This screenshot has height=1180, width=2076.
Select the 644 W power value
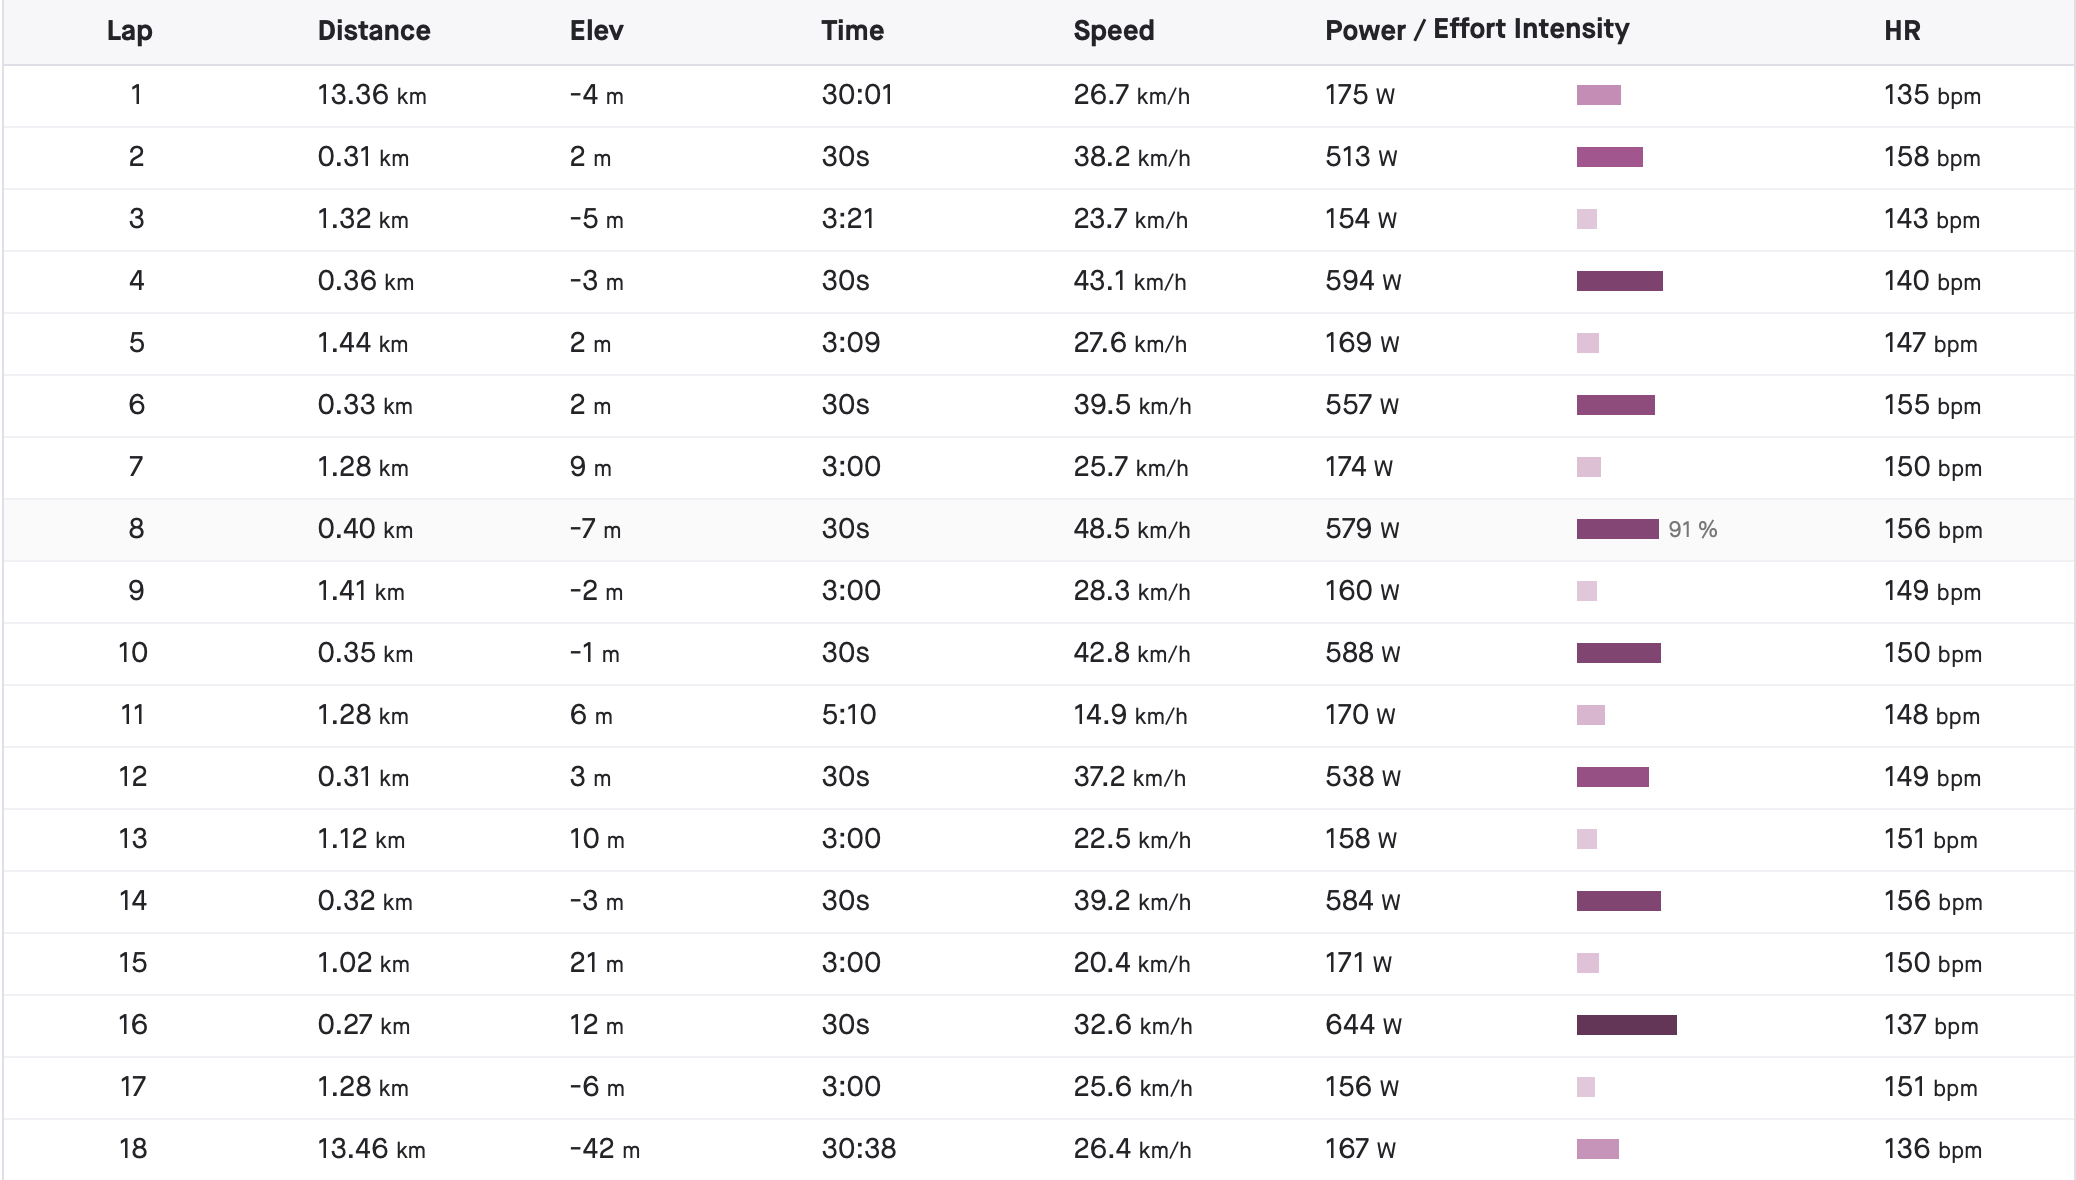(1363, 1025)
